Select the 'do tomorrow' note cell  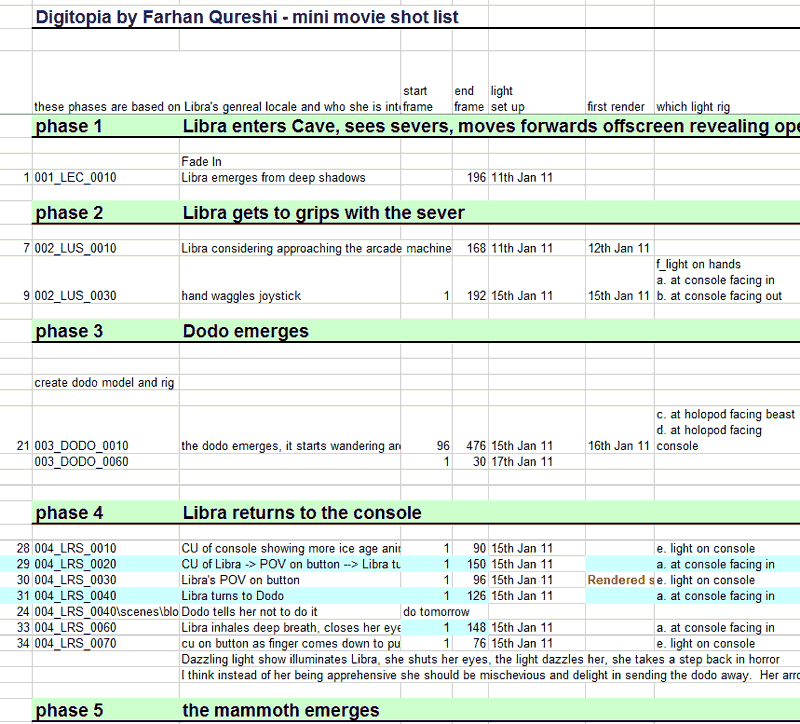pyautogui.click(x=436, y=612)
